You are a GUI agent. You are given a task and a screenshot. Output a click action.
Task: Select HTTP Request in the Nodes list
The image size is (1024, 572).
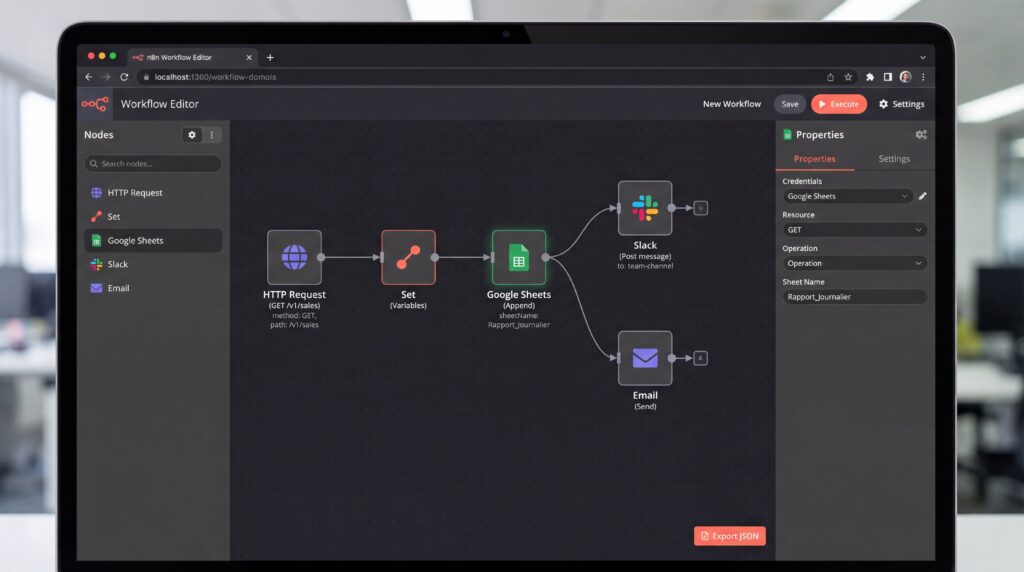[x=153, y=193]
